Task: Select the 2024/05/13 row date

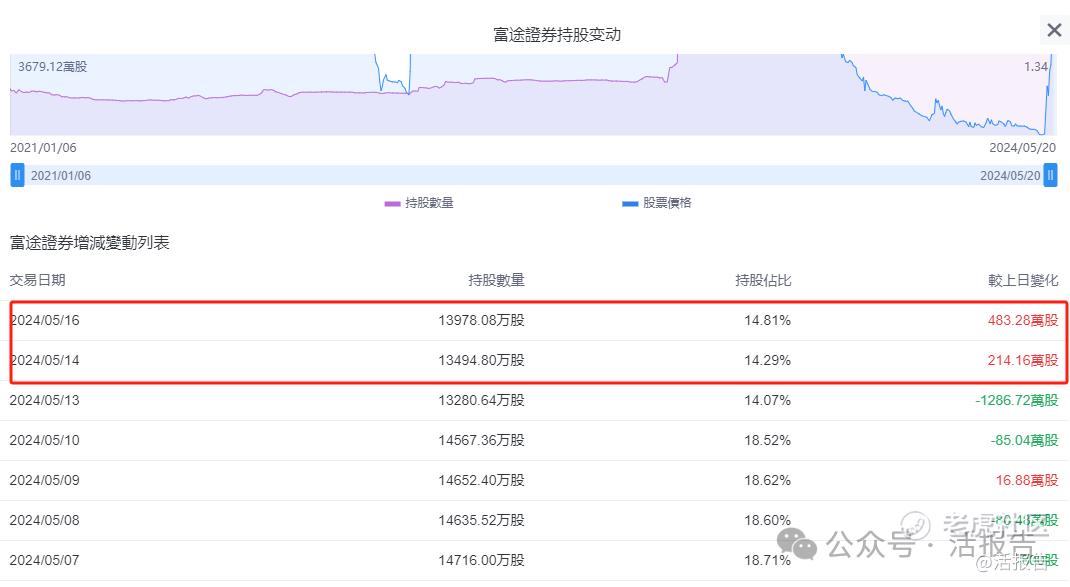Action: pyautogui.click(x=44, y=400)
